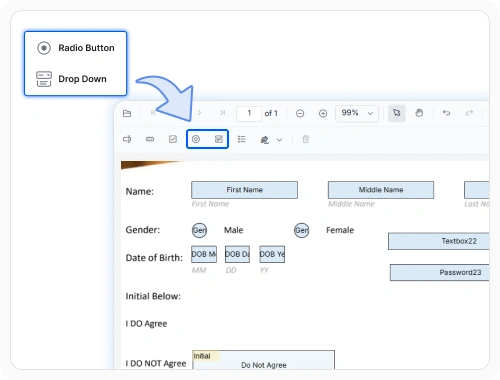Image resolution: width=500 pixels, height=380 pixels.
Task: Select the List Box form field tool
Action: coord(242,139)
